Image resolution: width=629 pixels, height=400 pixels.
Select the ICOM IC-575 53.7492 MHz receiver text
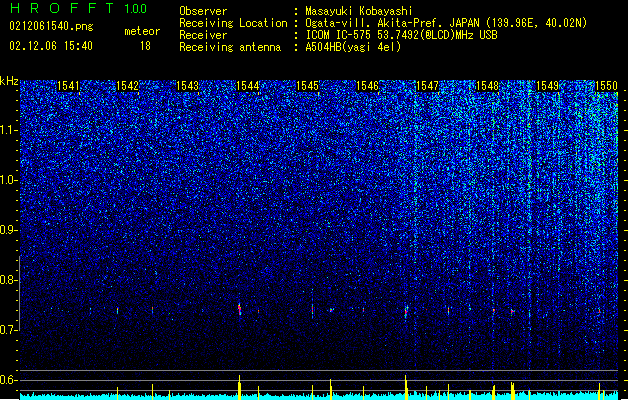(x=401, y=35)
